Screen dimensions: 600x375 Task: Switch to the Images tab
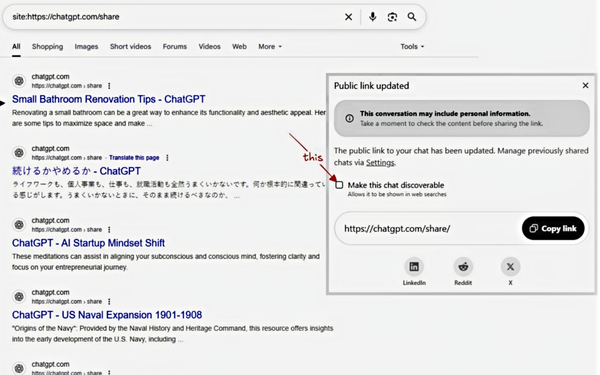[x=86, y=47]
